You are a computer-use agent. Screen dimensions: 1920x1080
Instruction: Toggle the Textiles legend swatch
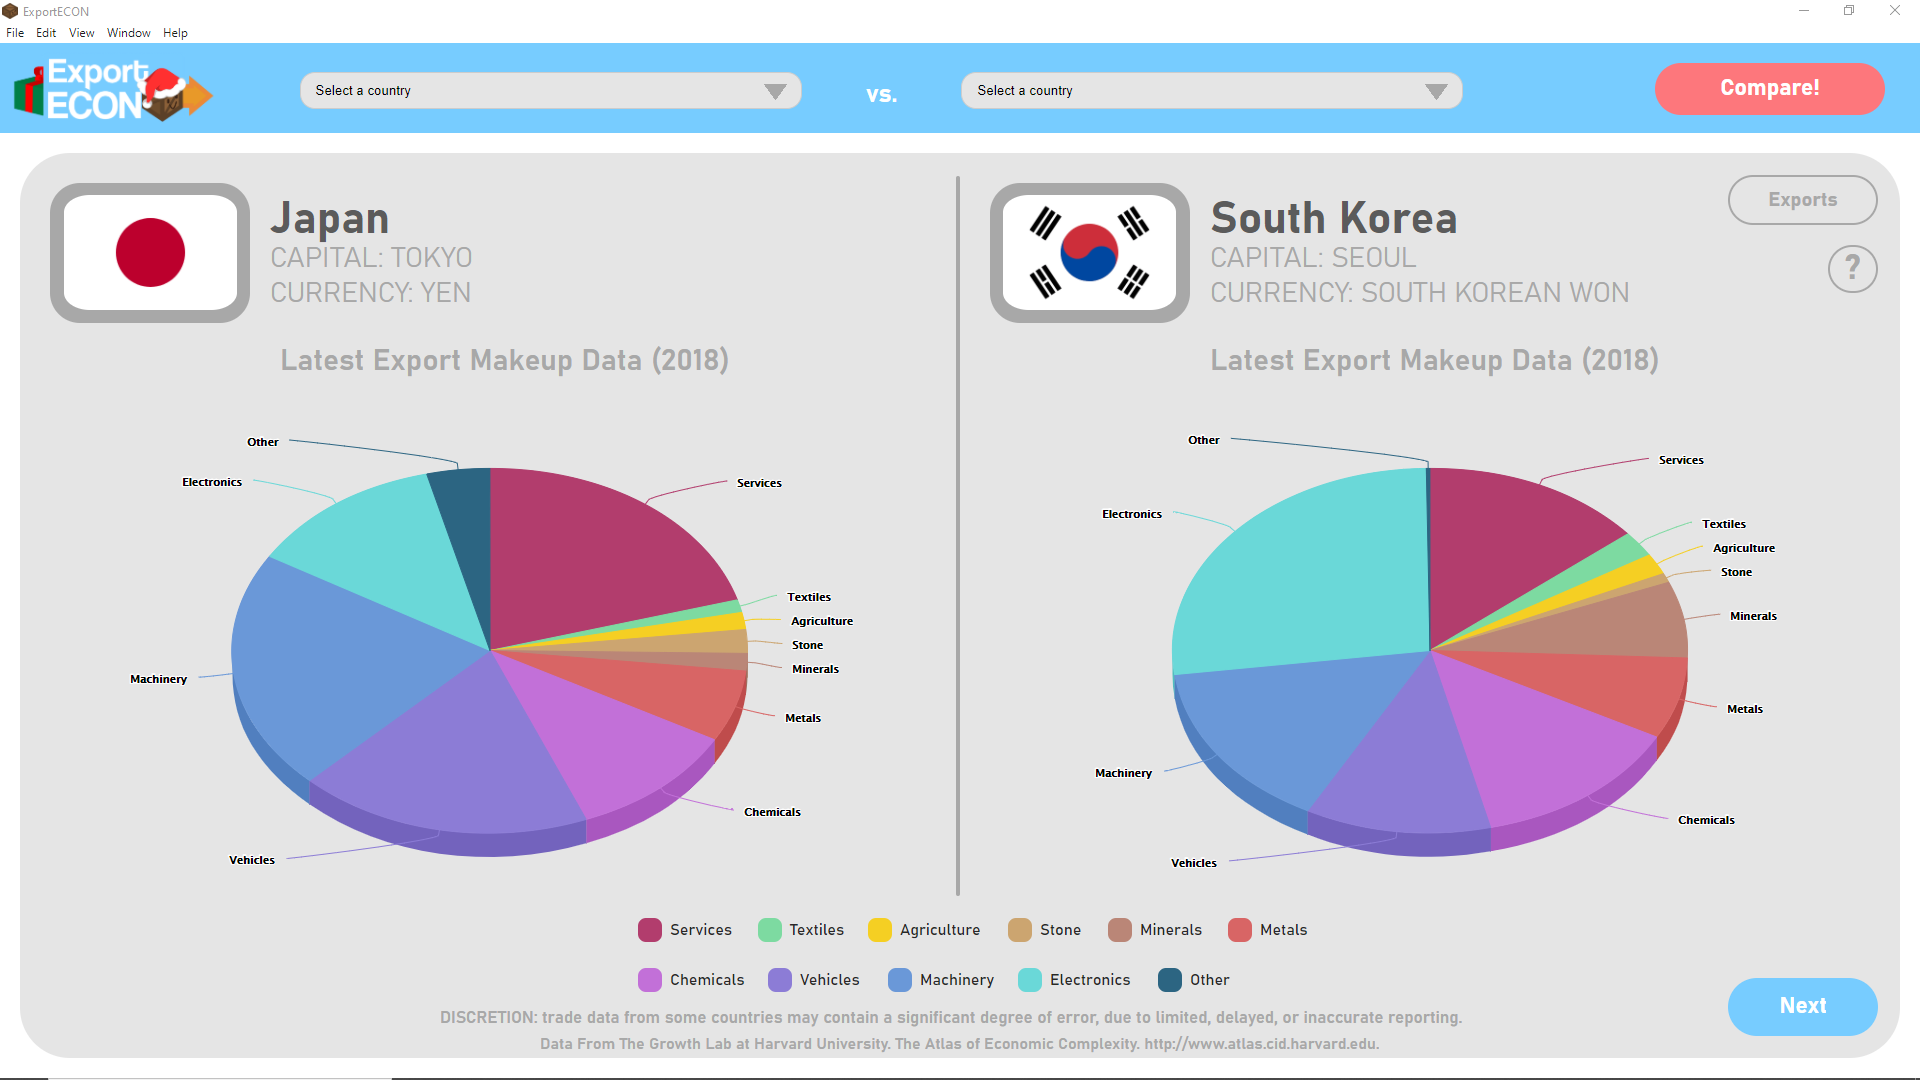[x=770, y=930]
